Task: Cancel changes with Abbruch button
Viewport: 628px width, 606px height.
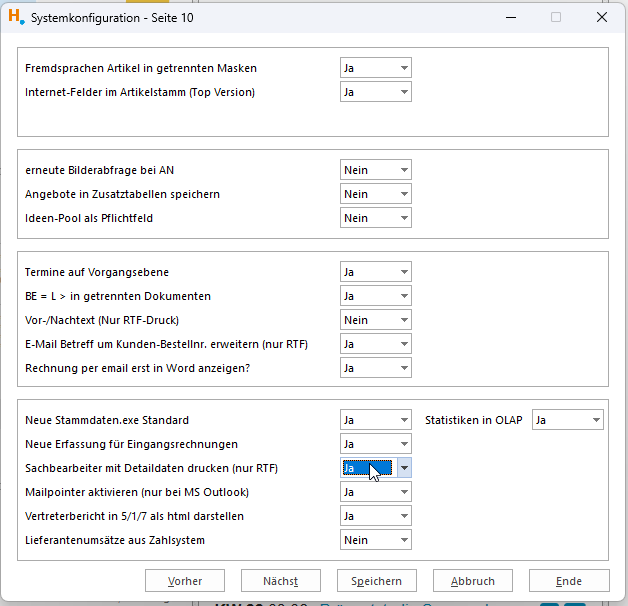Action: tap(473, 581)
